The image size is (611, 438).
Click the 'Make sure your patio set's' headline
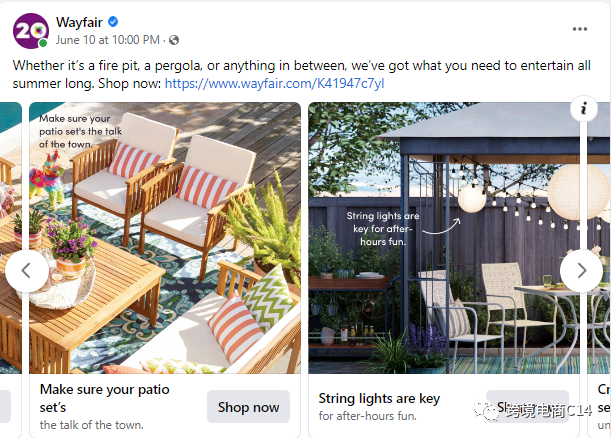[104, 398]
